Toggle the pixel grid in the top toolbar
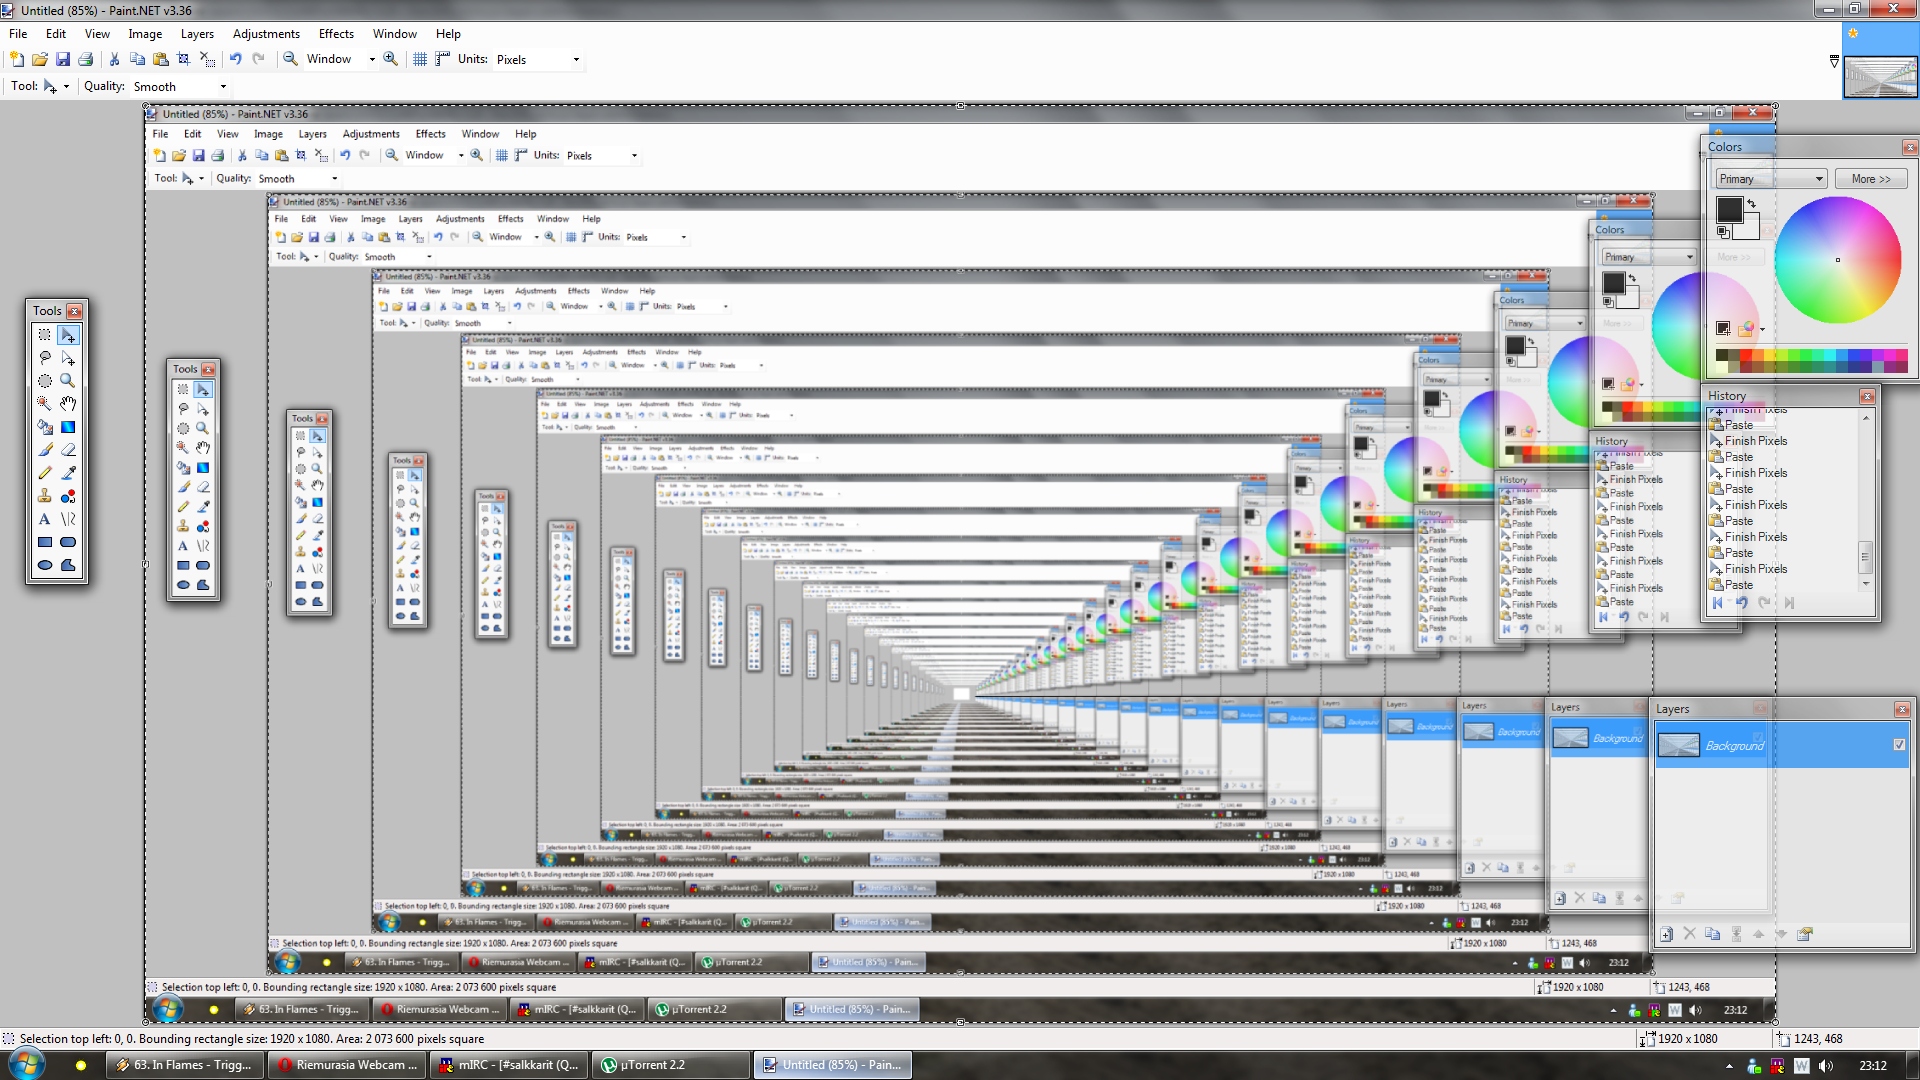The height and width of the screenshot is (1080, 1920). [420, 59]
